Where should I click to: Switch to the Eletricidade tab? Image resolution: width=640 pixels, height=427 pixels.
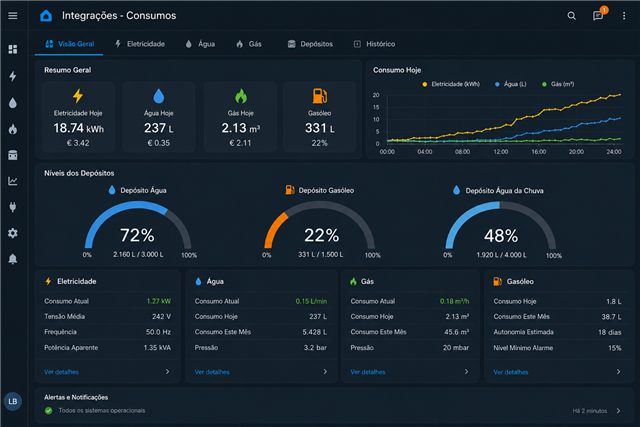click(140, 44)
